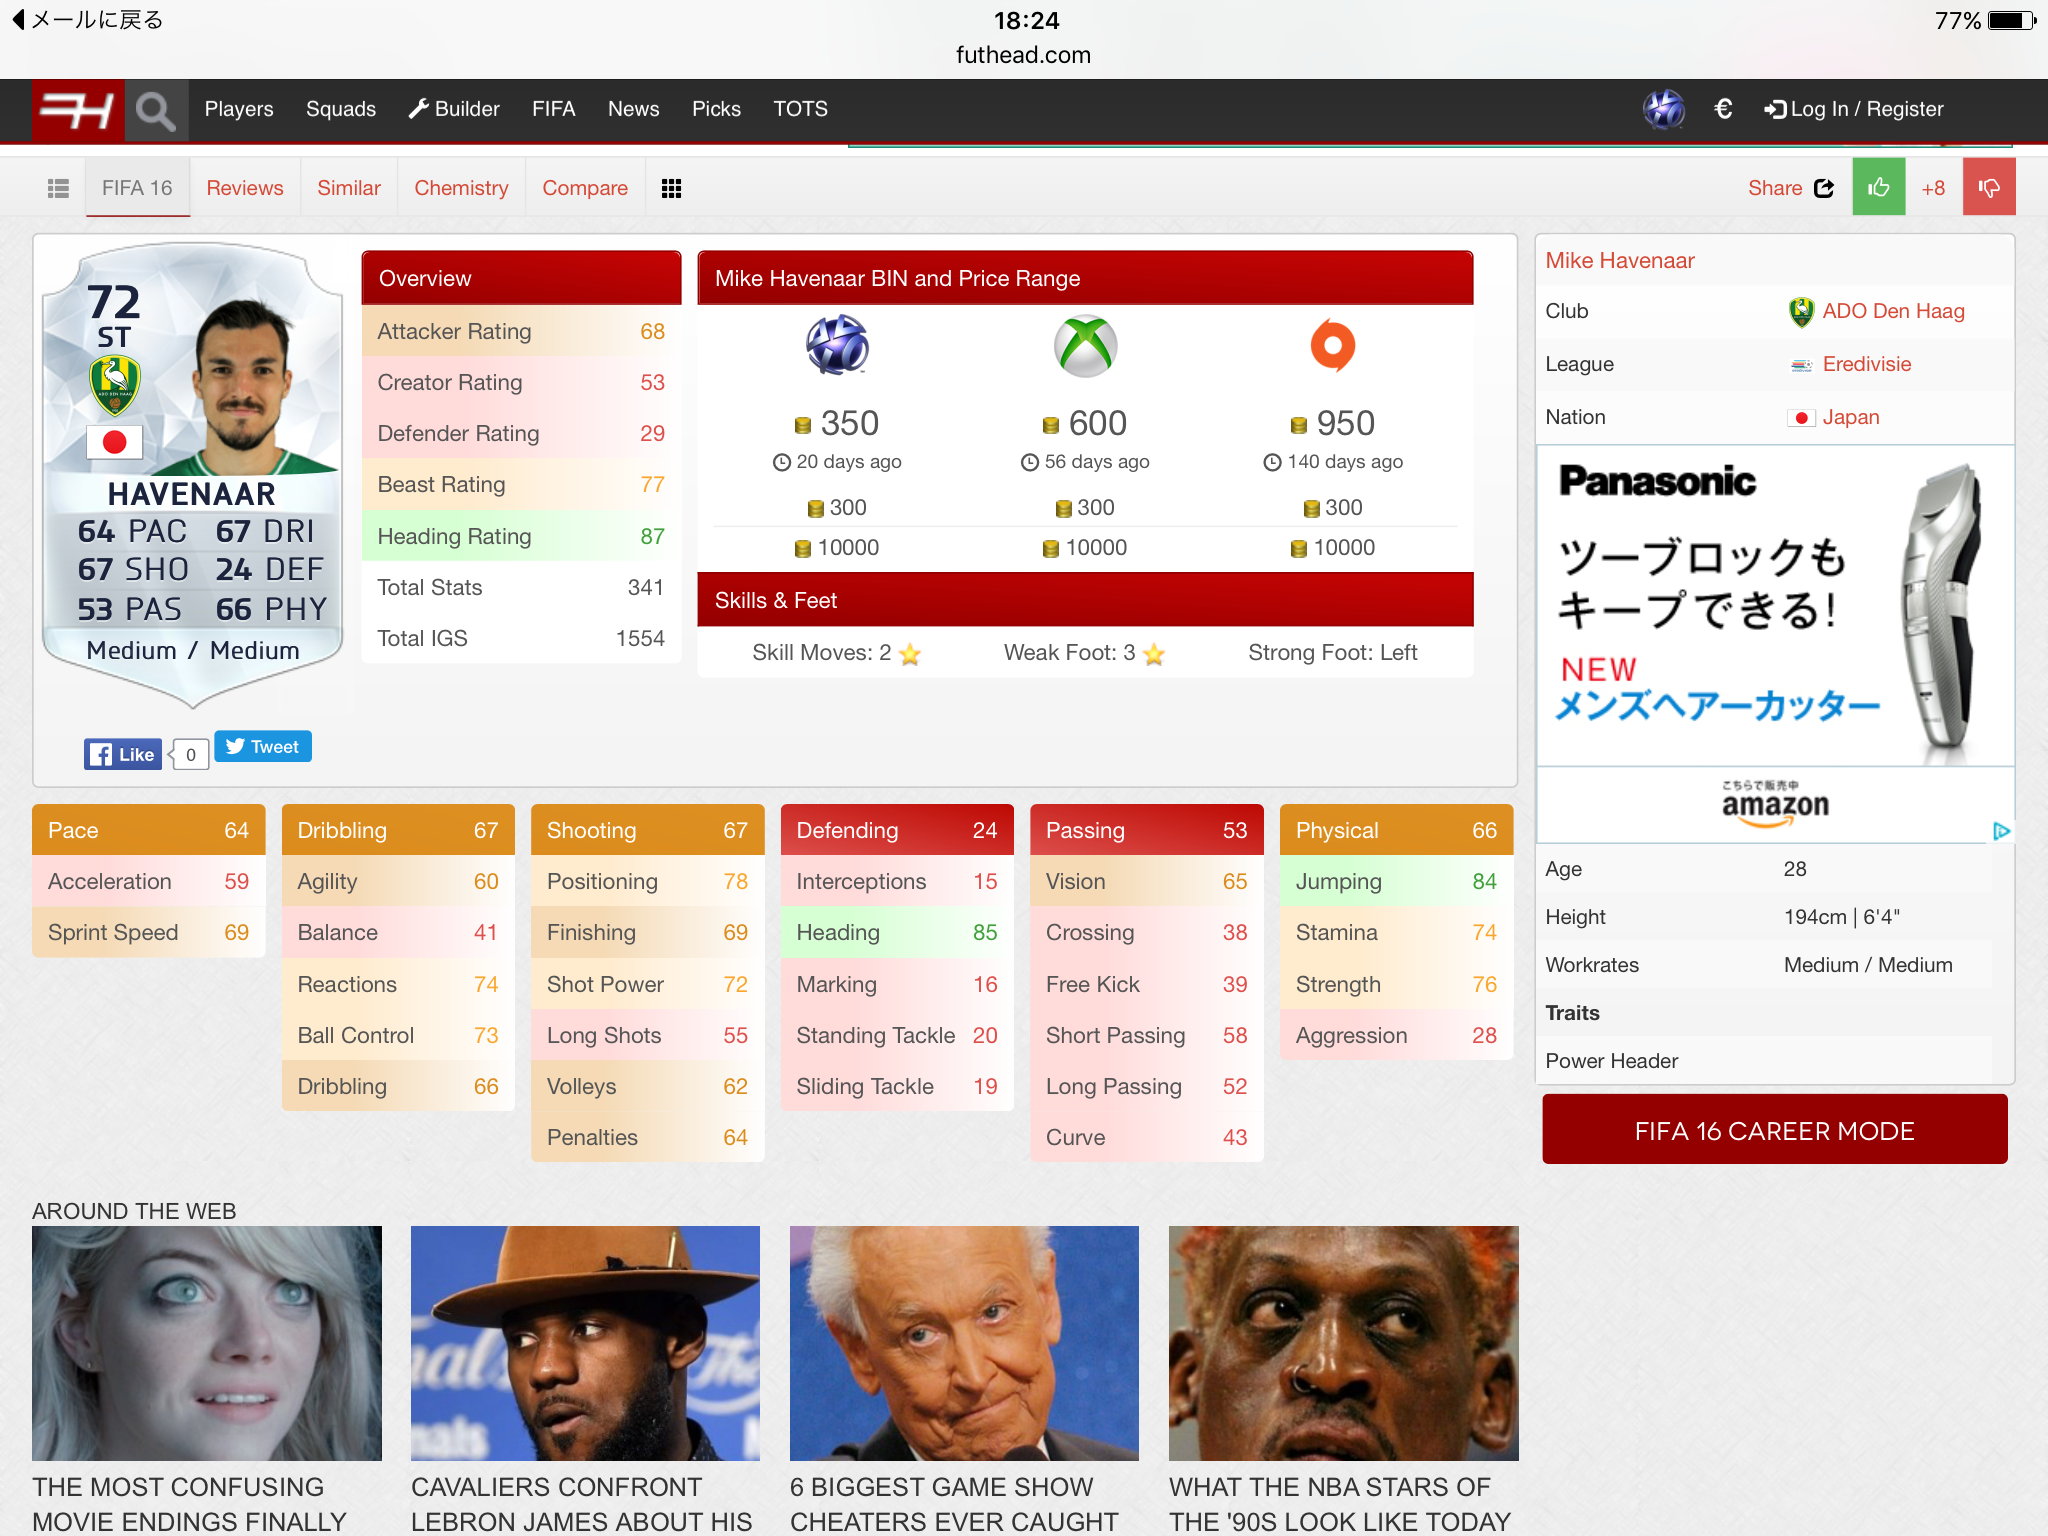Click the Futhead logo home icon
This screenshot has height=1536, width=2048.
(x=77, y=110)
